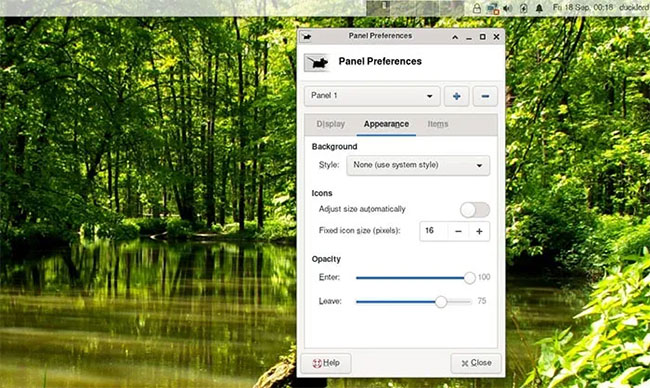Switch to the Items tab
Viewport: 650px width, 388px height.
pos(438,124)
